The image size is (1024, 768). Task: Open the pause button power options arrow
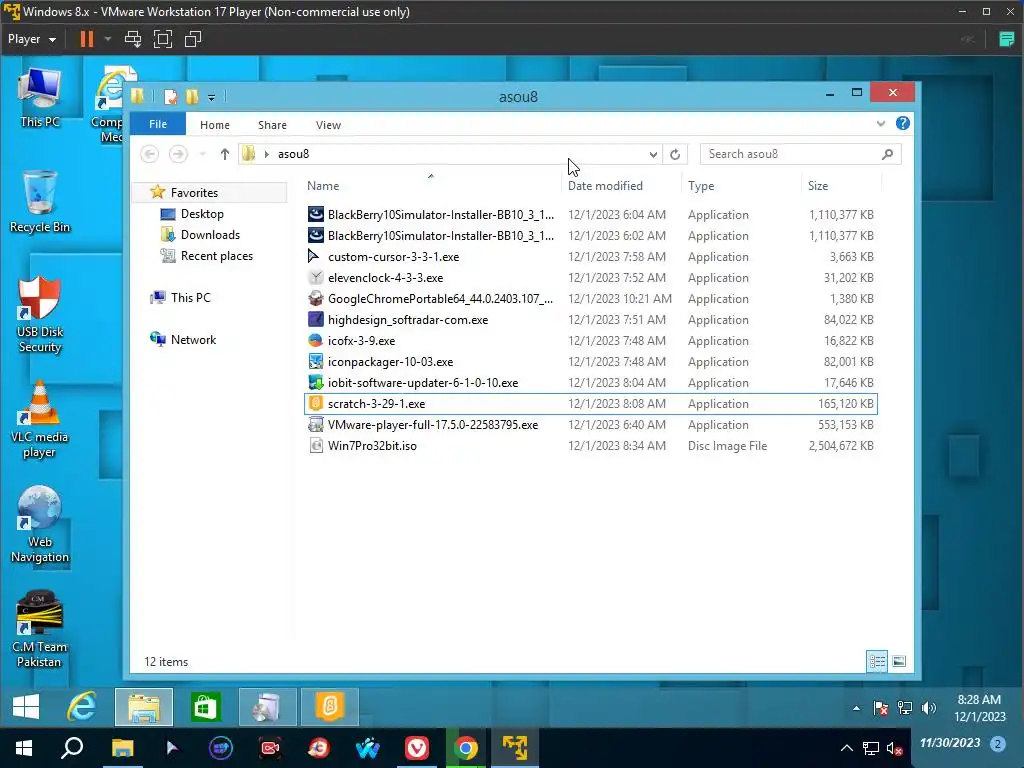point(108,39)
